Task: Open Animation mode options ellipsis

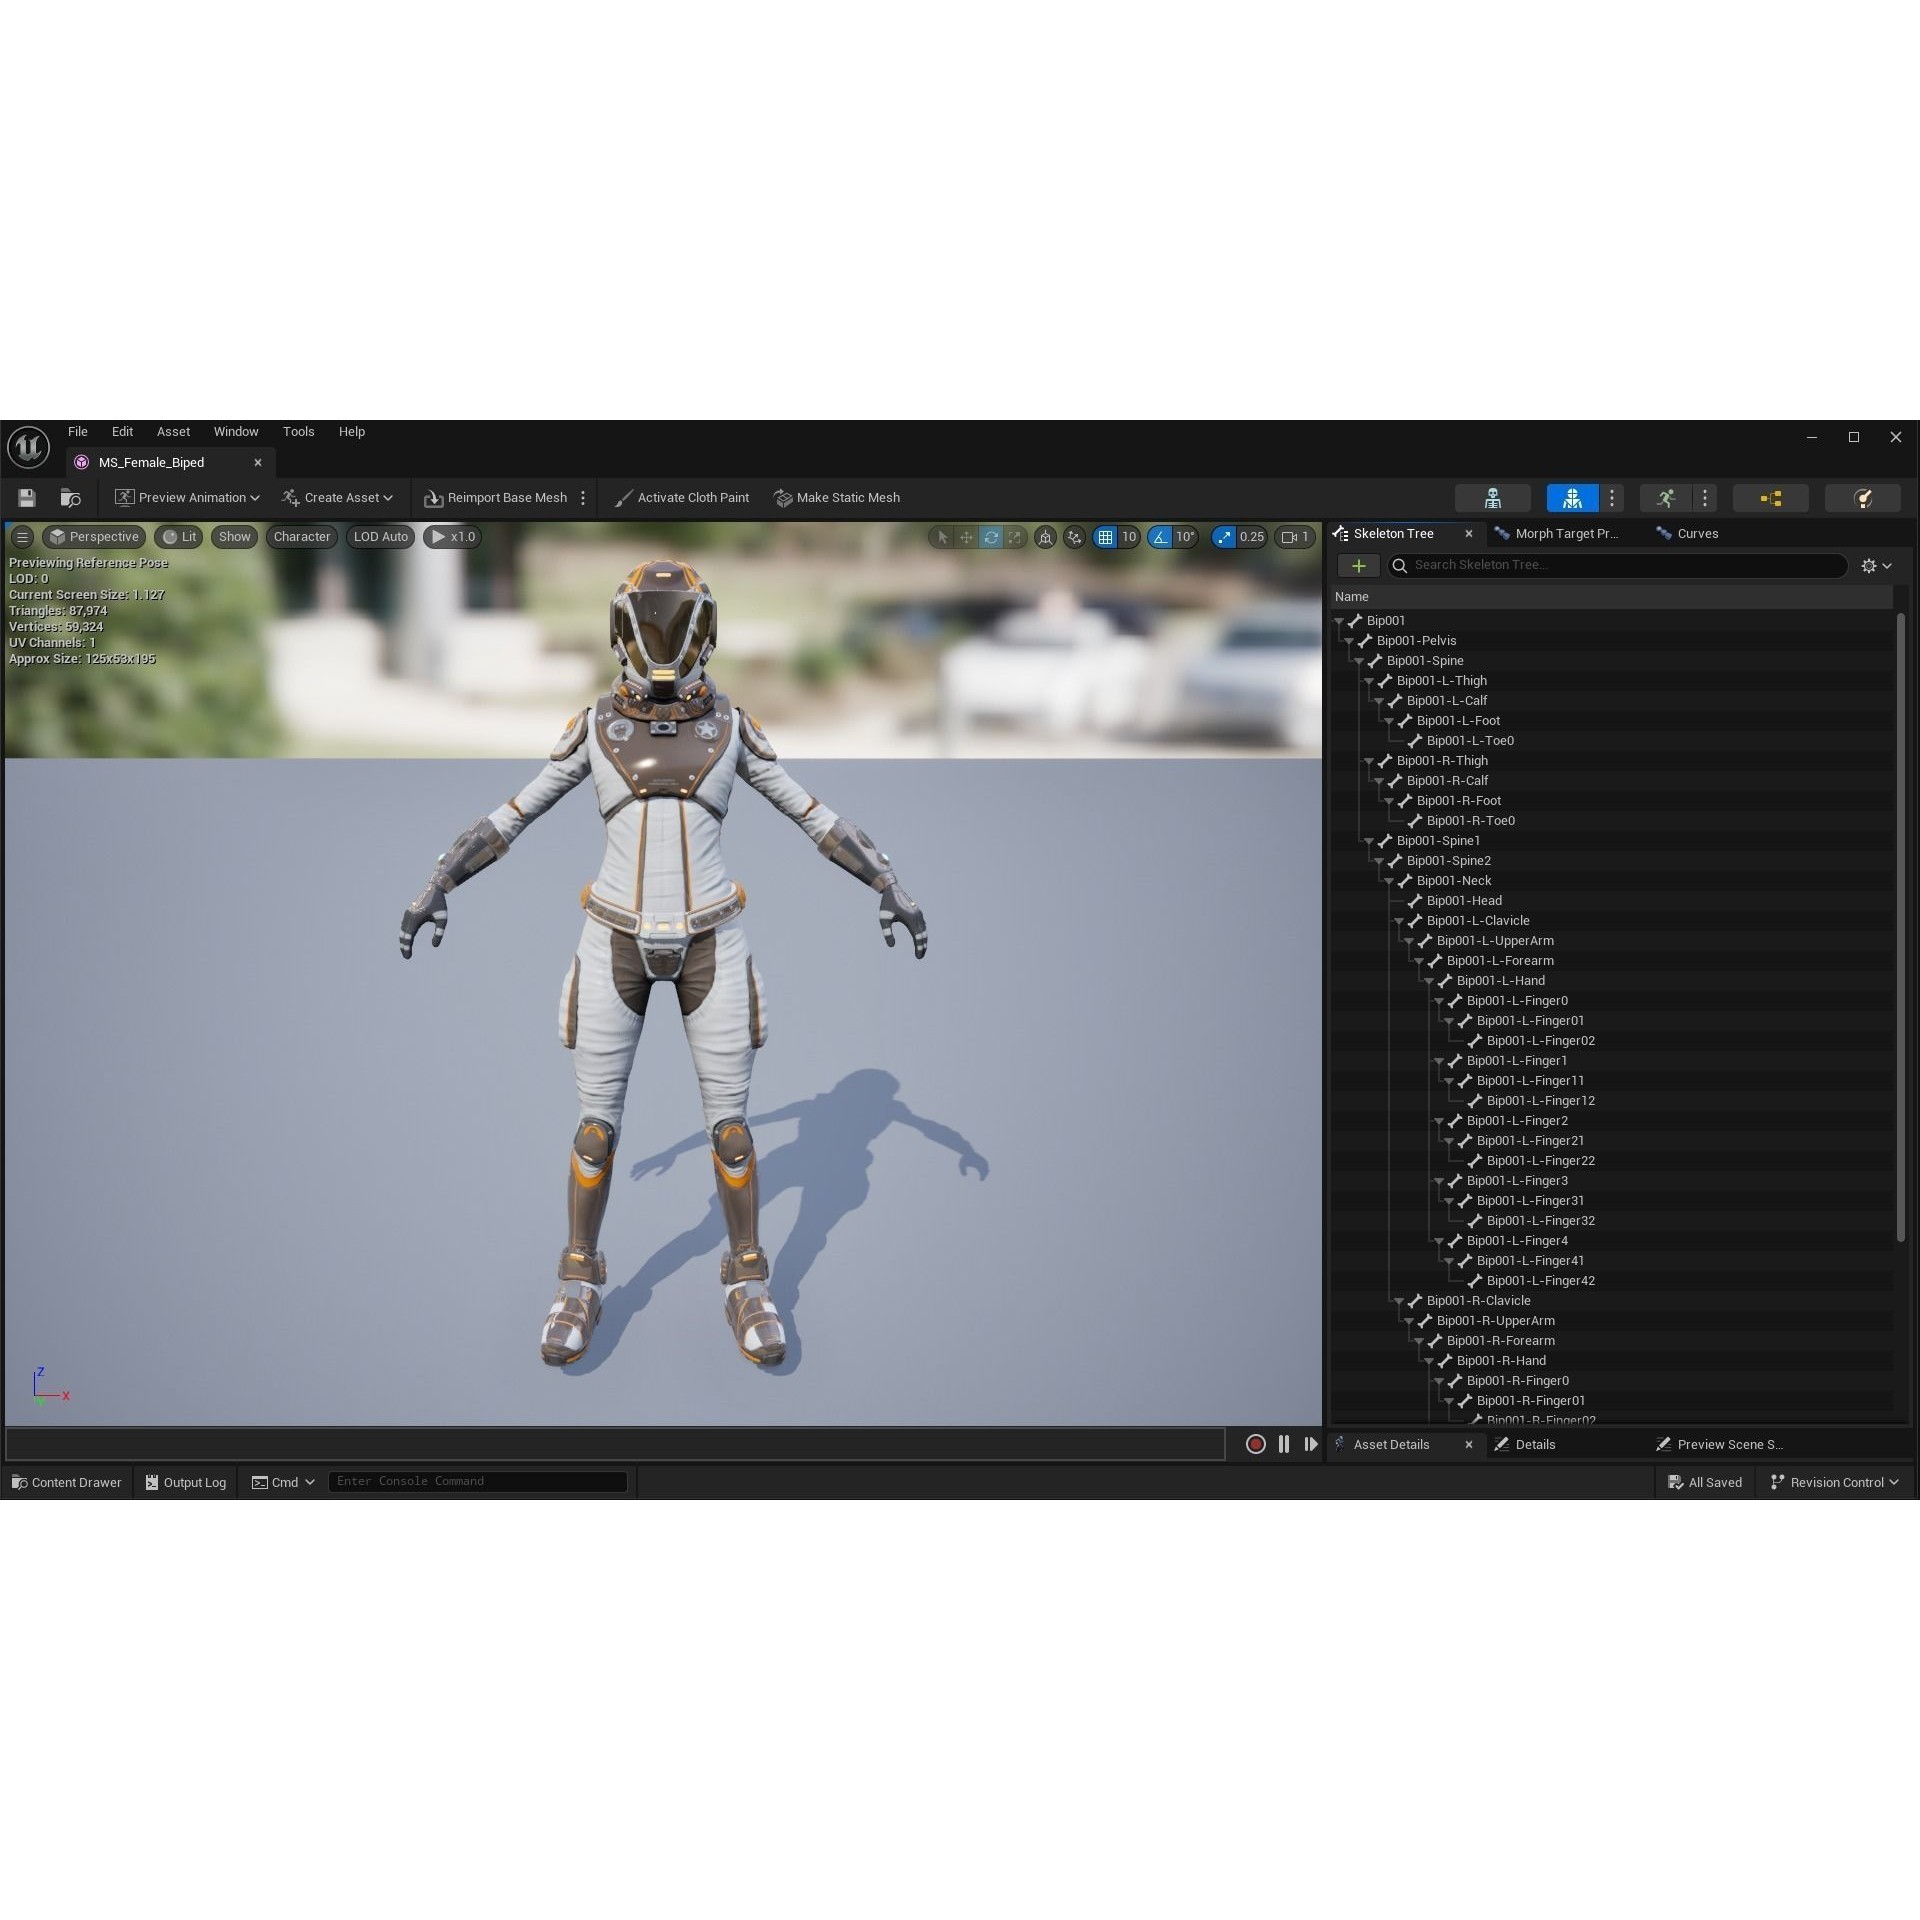Action: pyautogui.click(x=1704, y=498)
